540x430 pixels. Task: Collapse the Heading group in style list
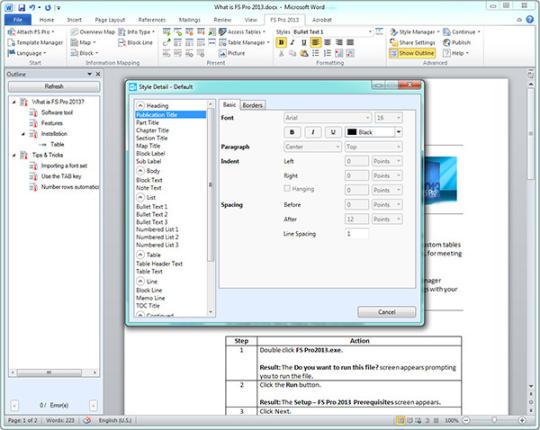point(141,106)
